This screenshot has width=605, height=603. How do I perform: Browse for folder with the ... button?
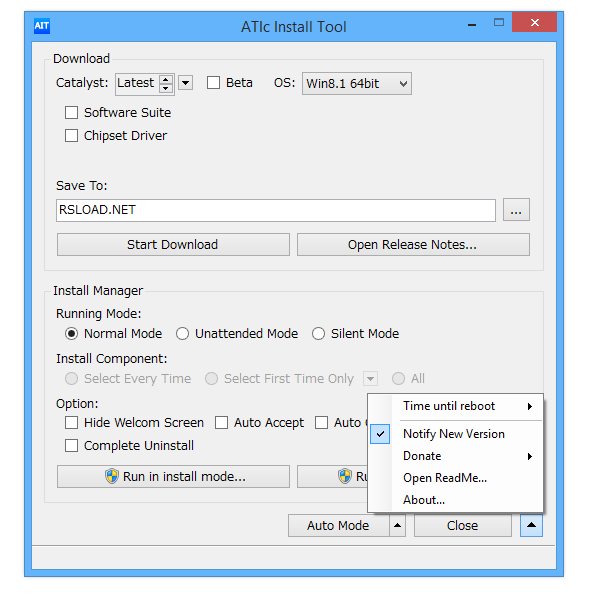516,210
